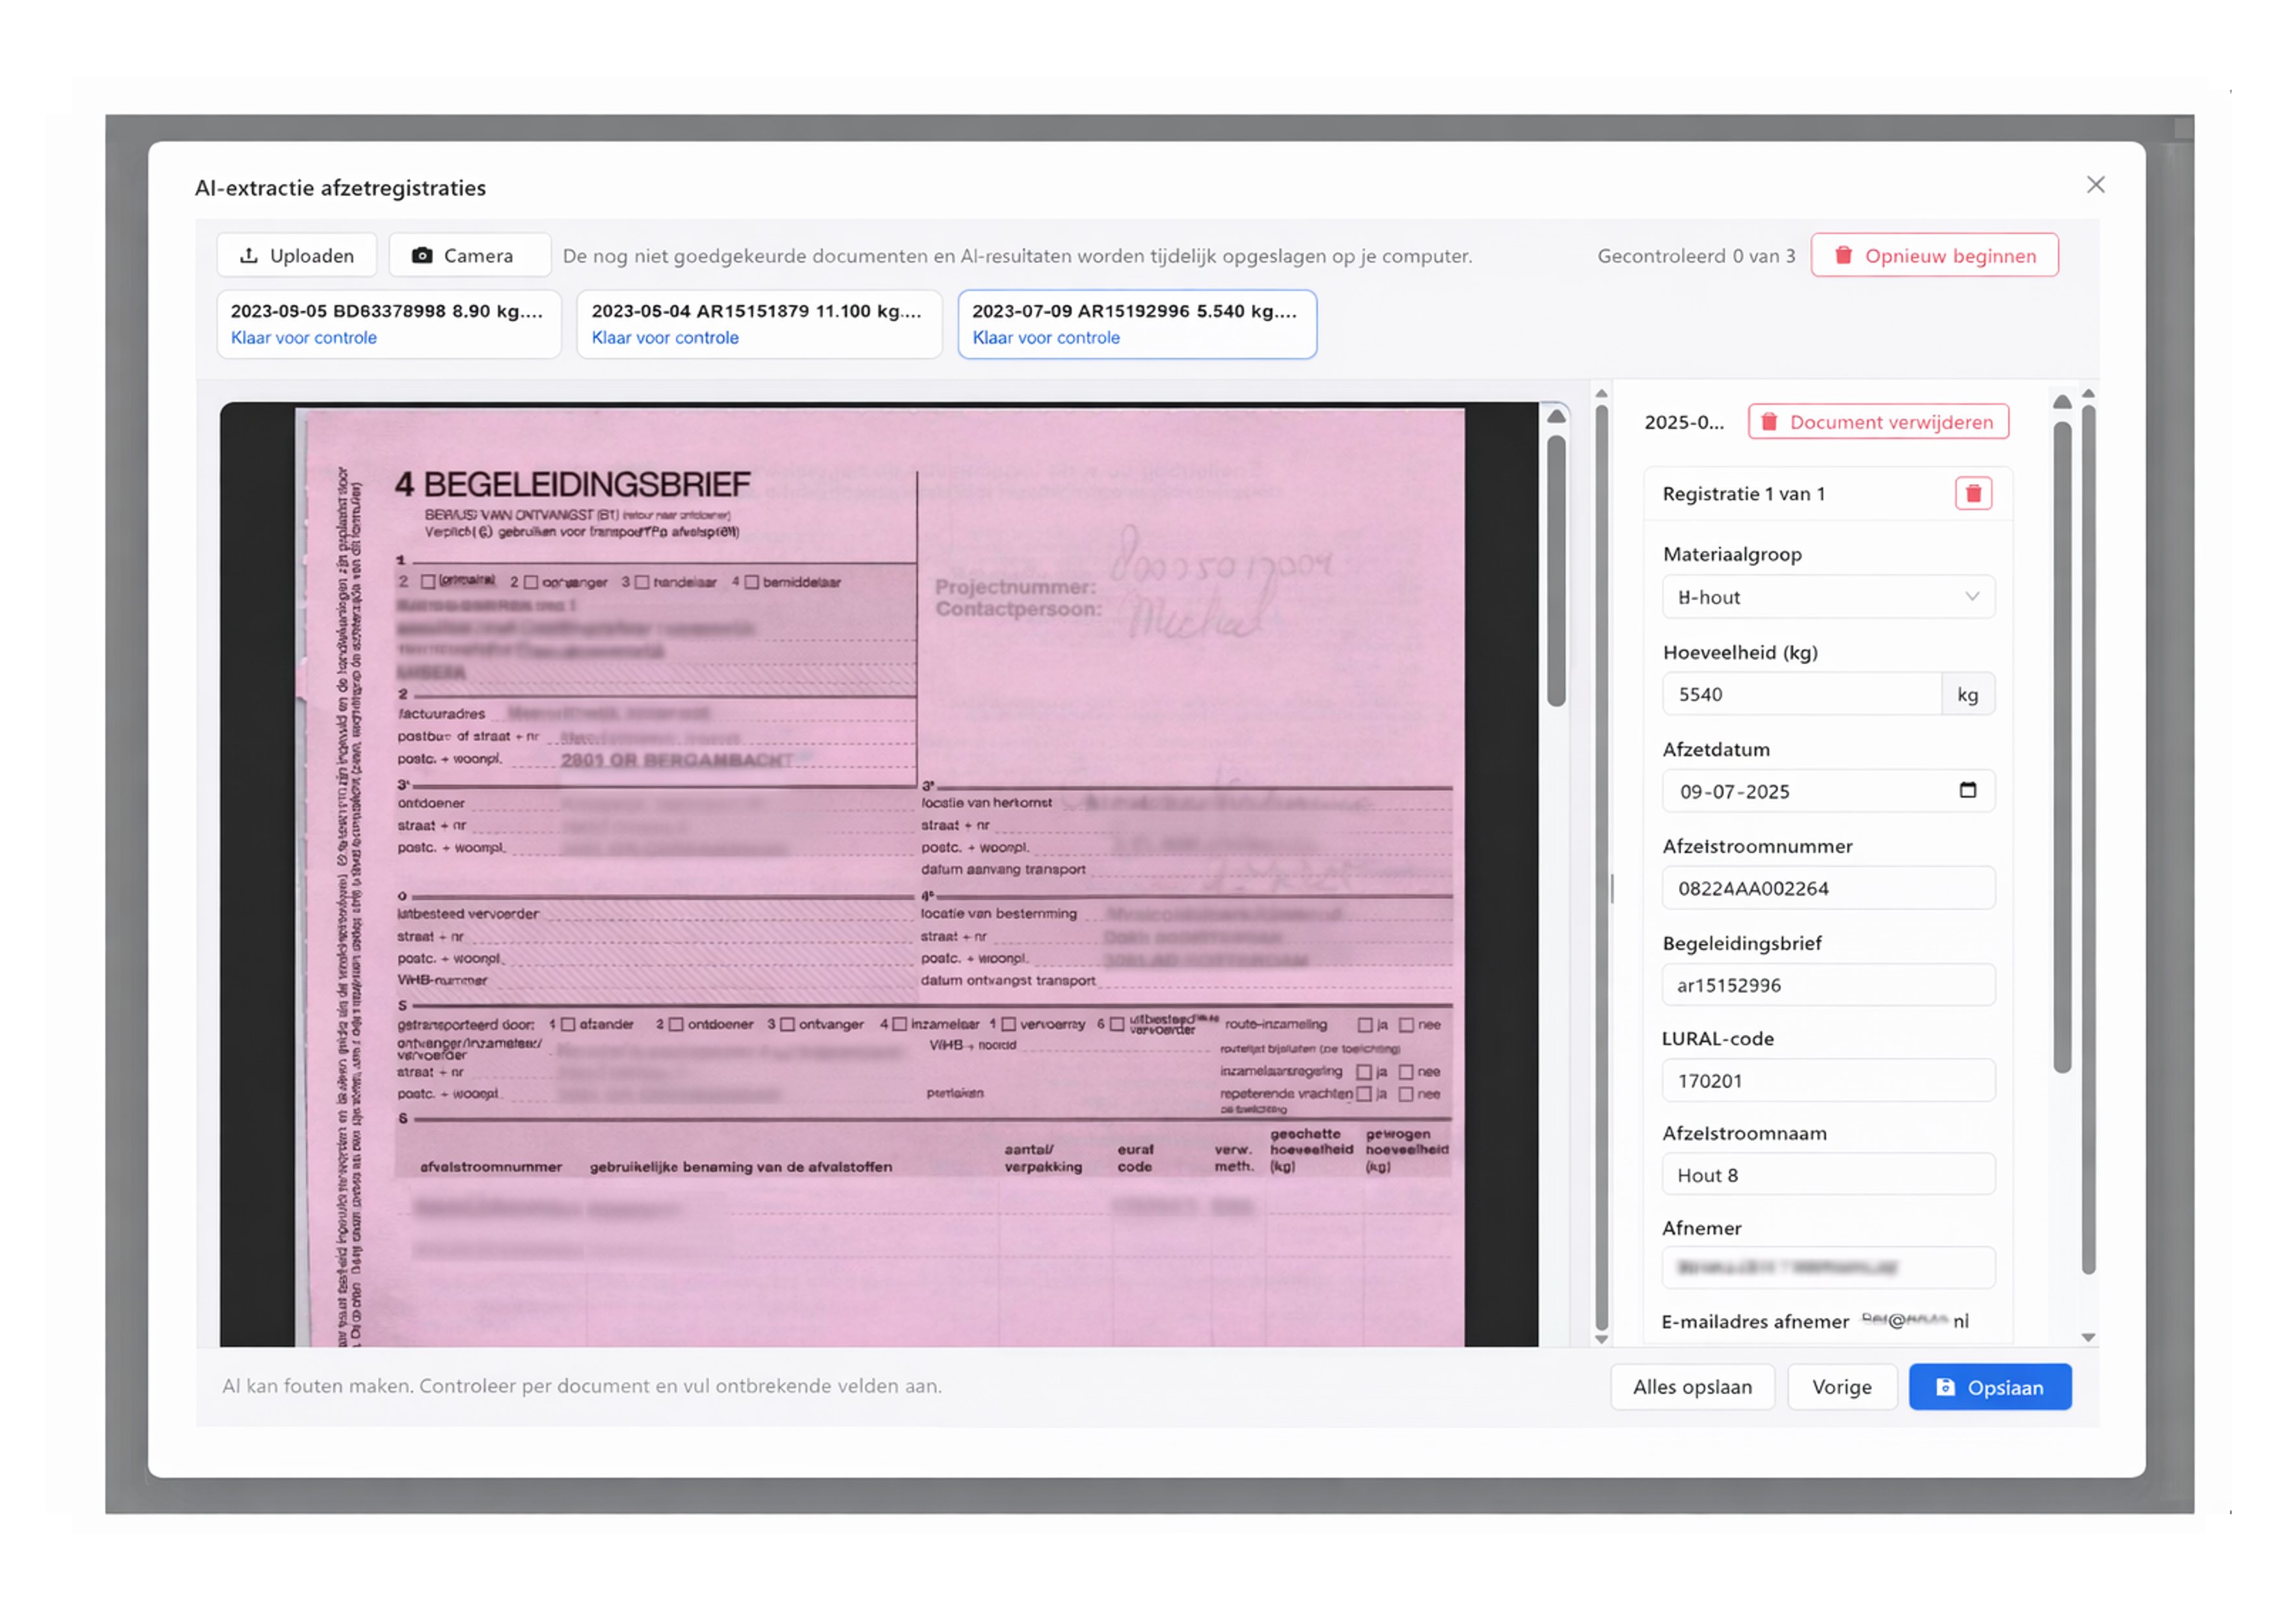This screenshot has height=1623, width=2296.
Task: Click the calendar icon in the Afzetdatum field
Action: tap(1969, 790)
